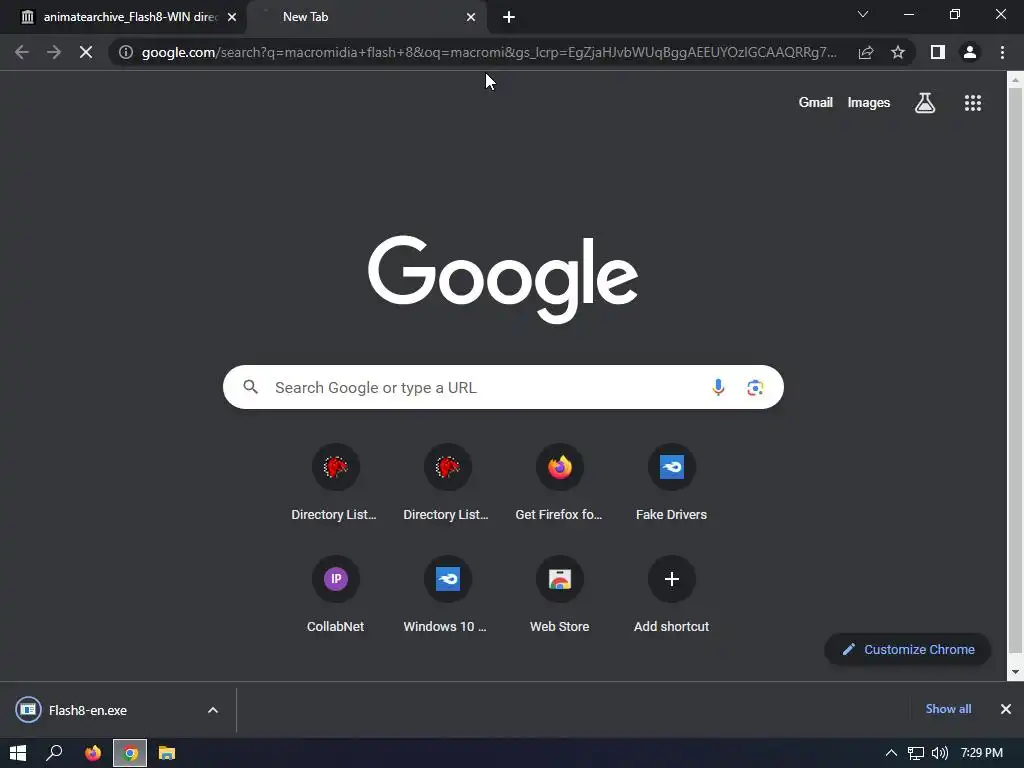The height and width of the screenshot is (768, 1024).
Task: Share this page icon in address bar
Action: pos(866,52)
